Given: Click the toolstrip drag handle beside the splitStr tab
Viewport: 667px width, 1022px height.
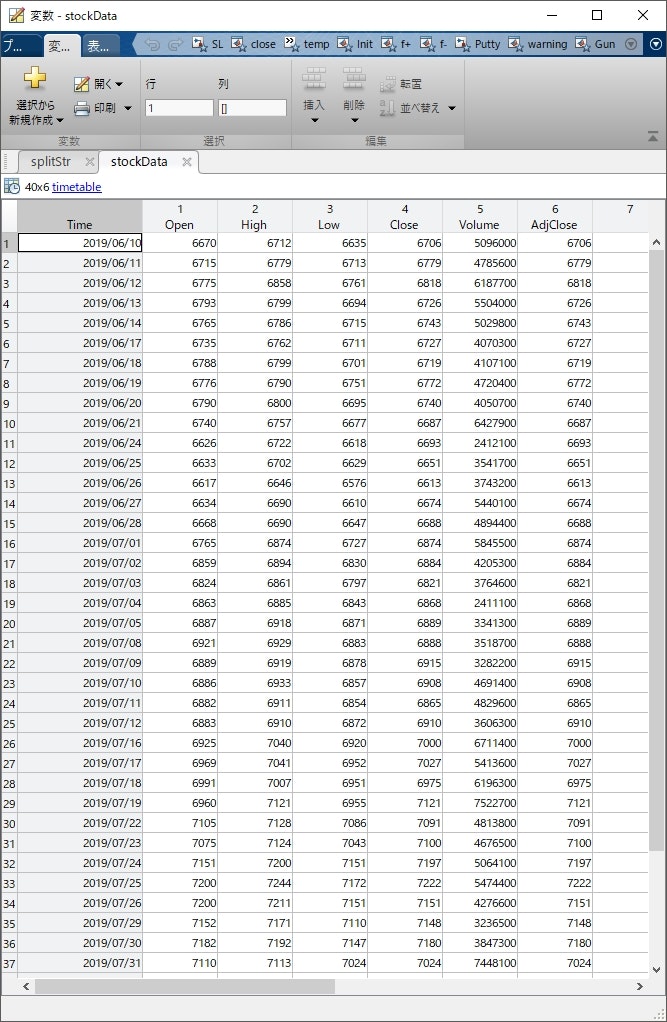Looking at the screenshot, I should click(6, 161).
